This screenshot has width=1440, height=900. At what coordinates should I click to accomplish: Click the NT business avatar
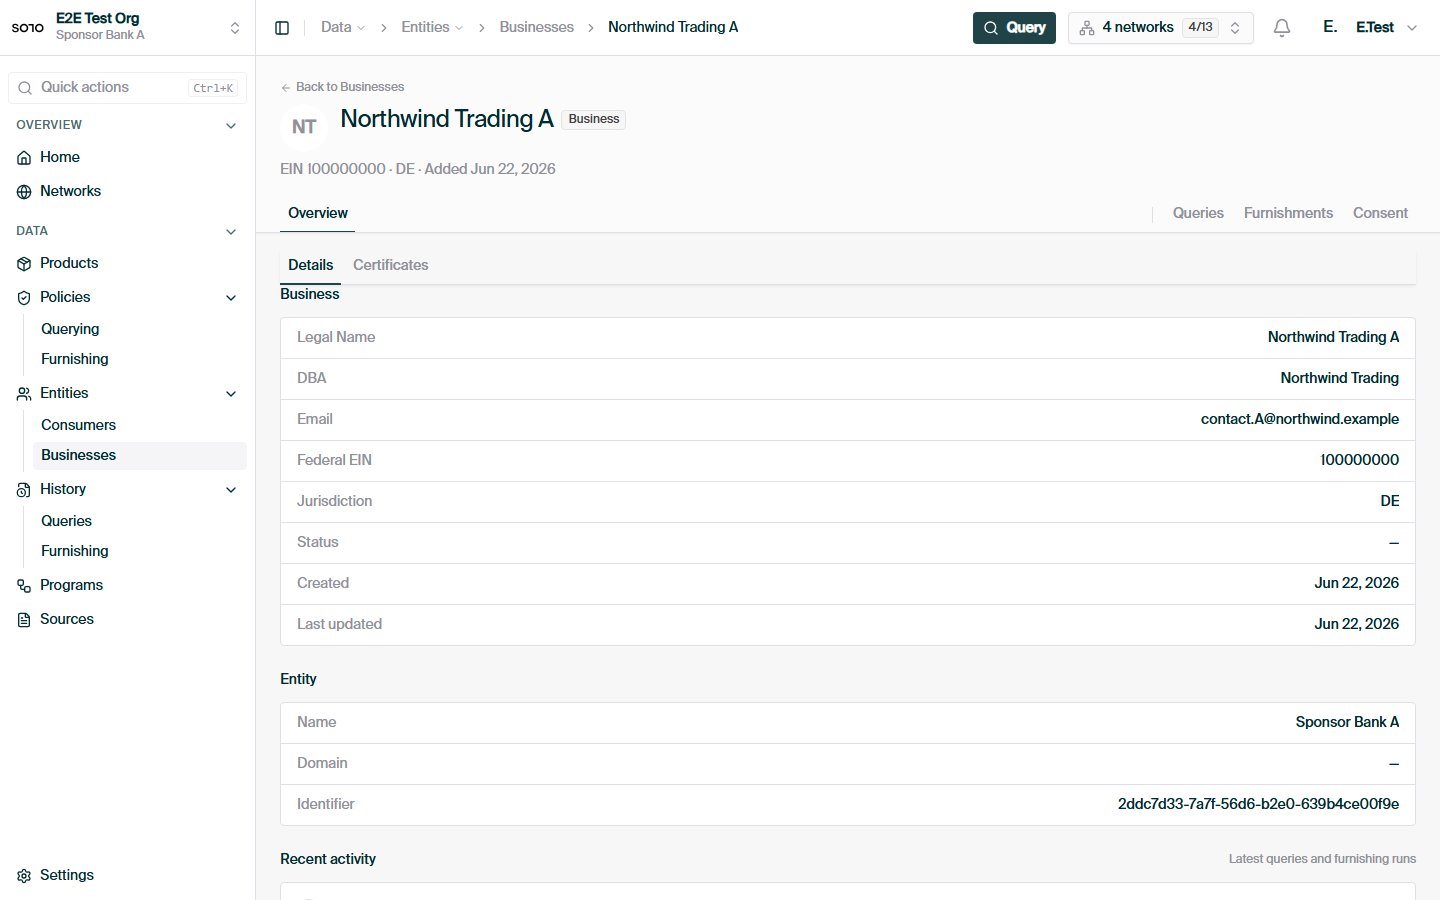pyautogui.click(x=304, y=127)
